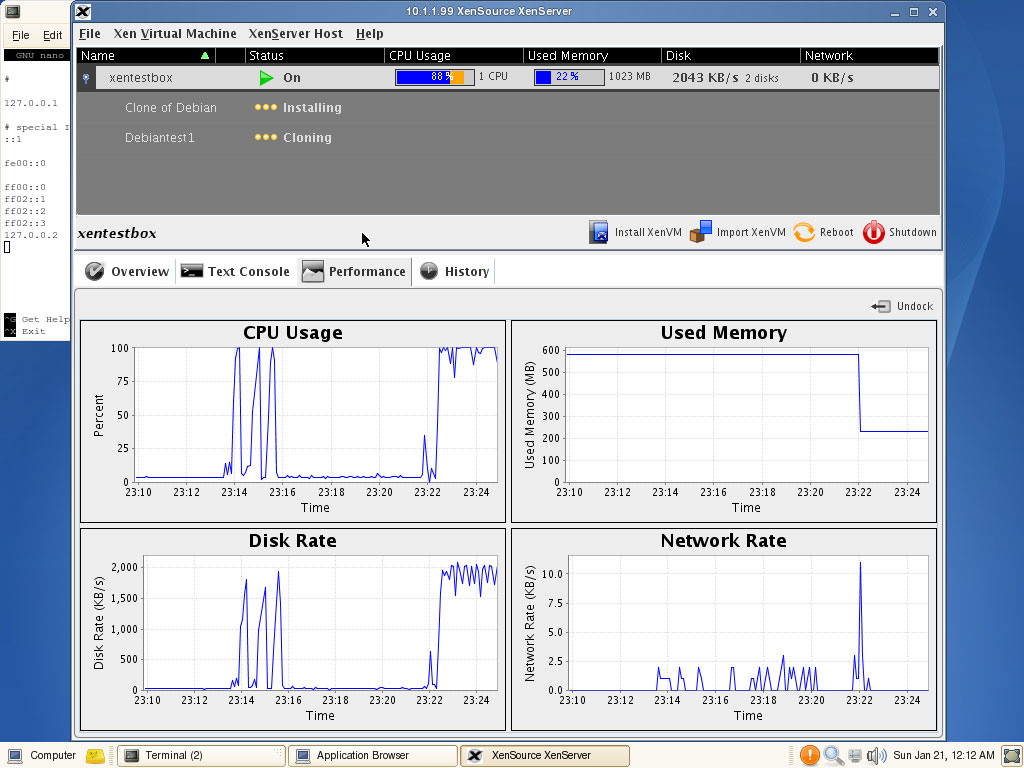The image size is (1024, 768).
Task: Undock the performance panel
Action: (x=902, y=306)
